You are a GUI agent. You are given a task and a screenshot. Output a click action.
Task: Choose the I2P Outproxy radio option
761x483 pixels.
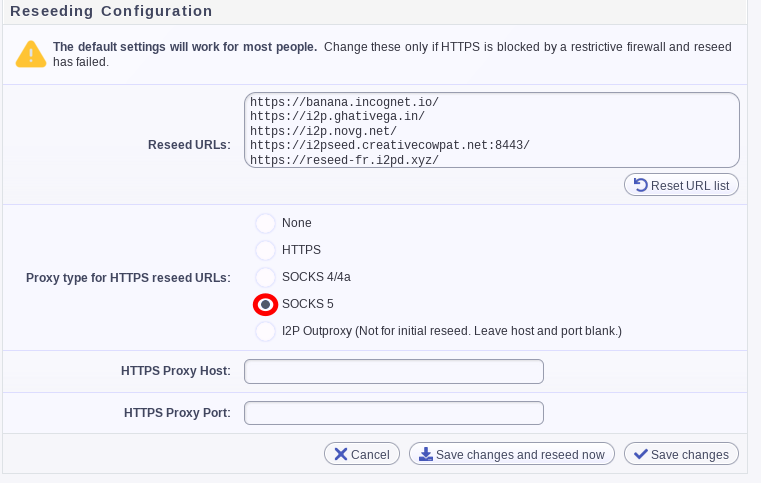coord(265,330)
